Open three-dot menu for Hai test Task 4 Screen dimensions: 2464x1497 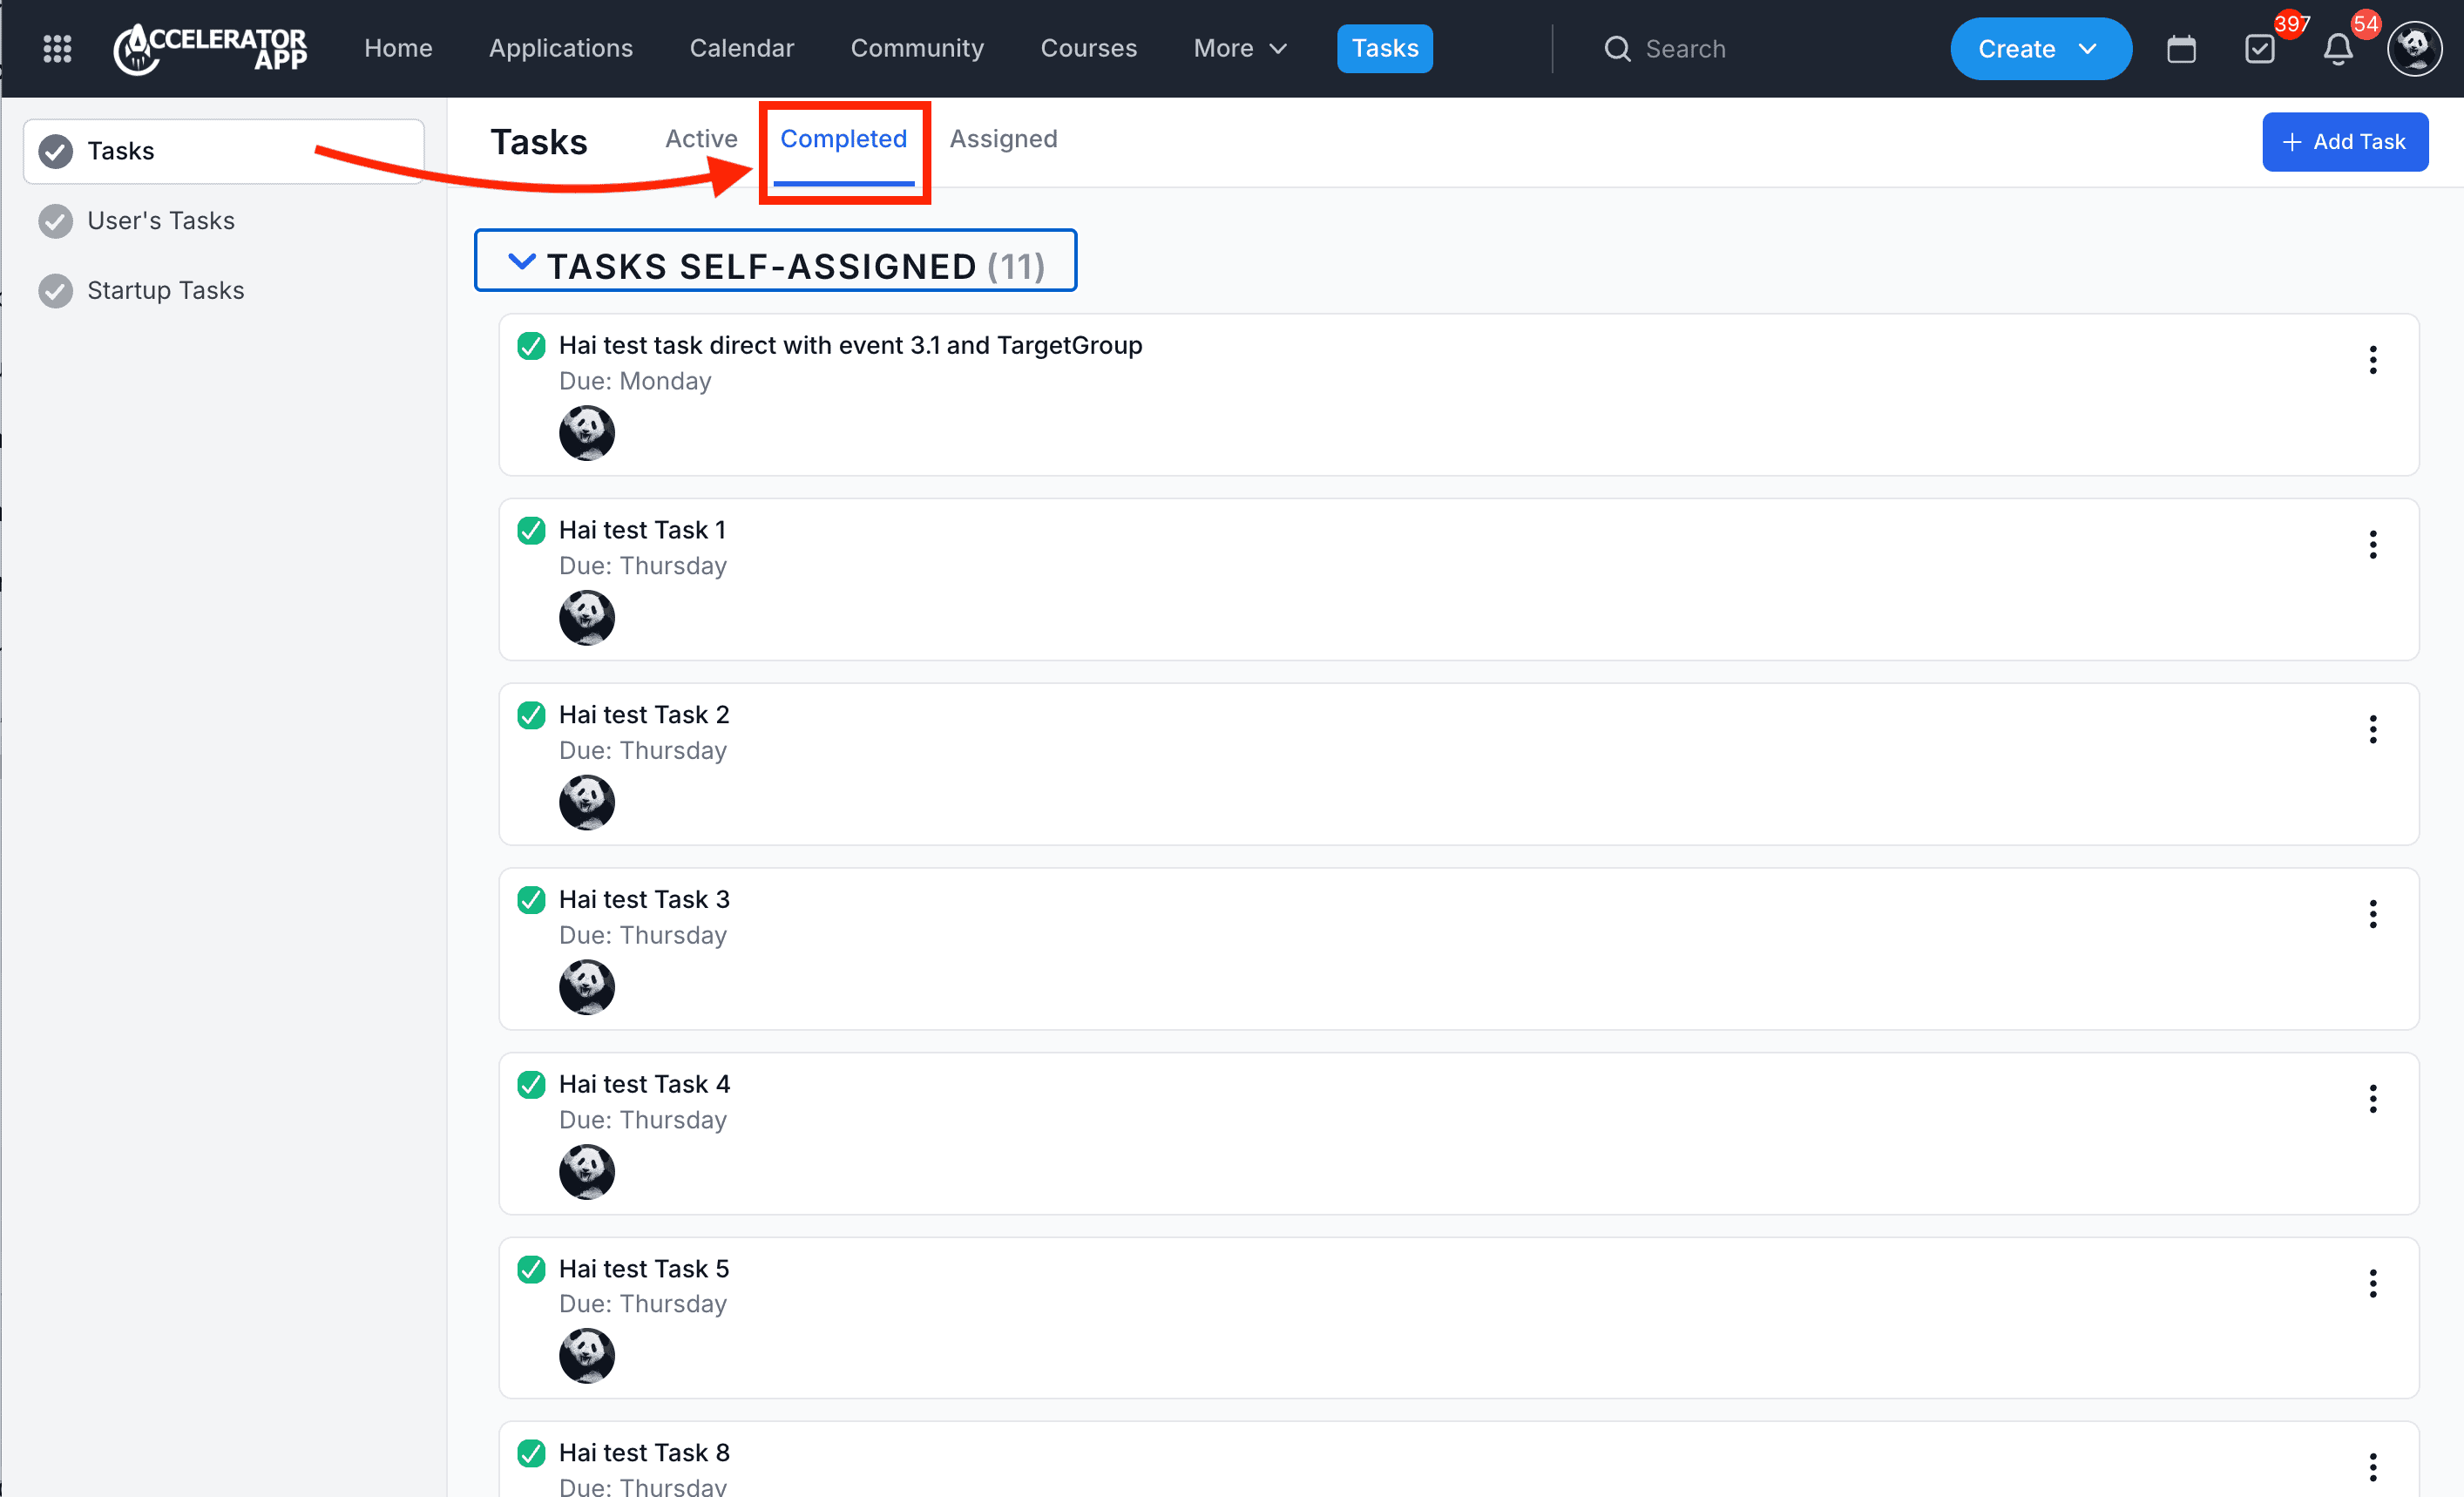pos(2373,1099)
